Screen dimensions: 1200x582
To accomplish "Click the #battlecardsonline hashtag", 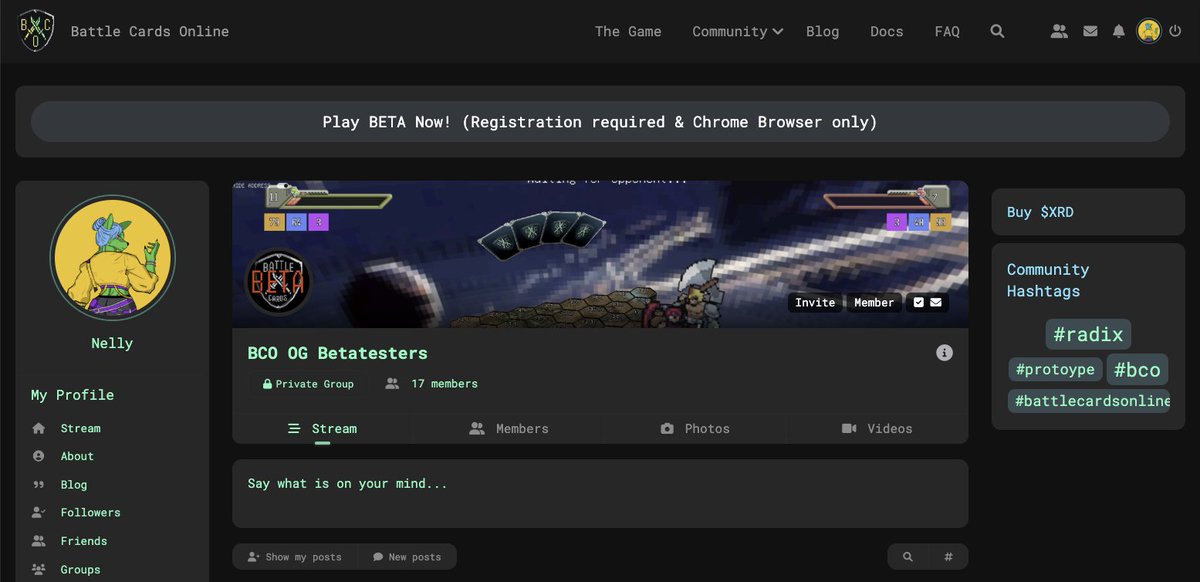I will pos(1090,400).
